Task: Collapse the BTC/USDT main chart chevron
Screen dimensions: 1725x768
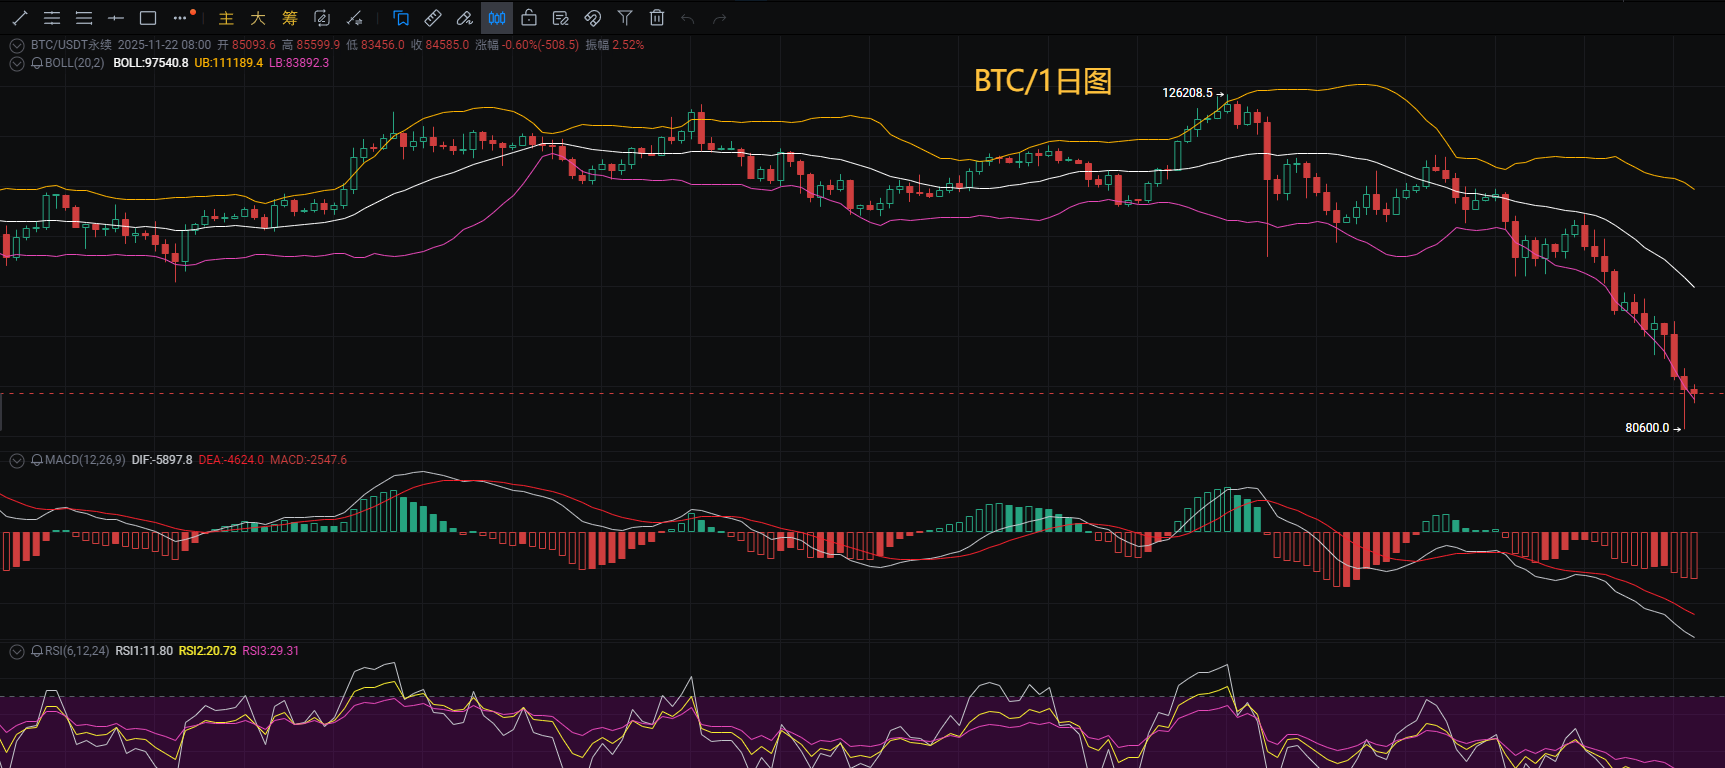Action: click(x=17, y=45)
